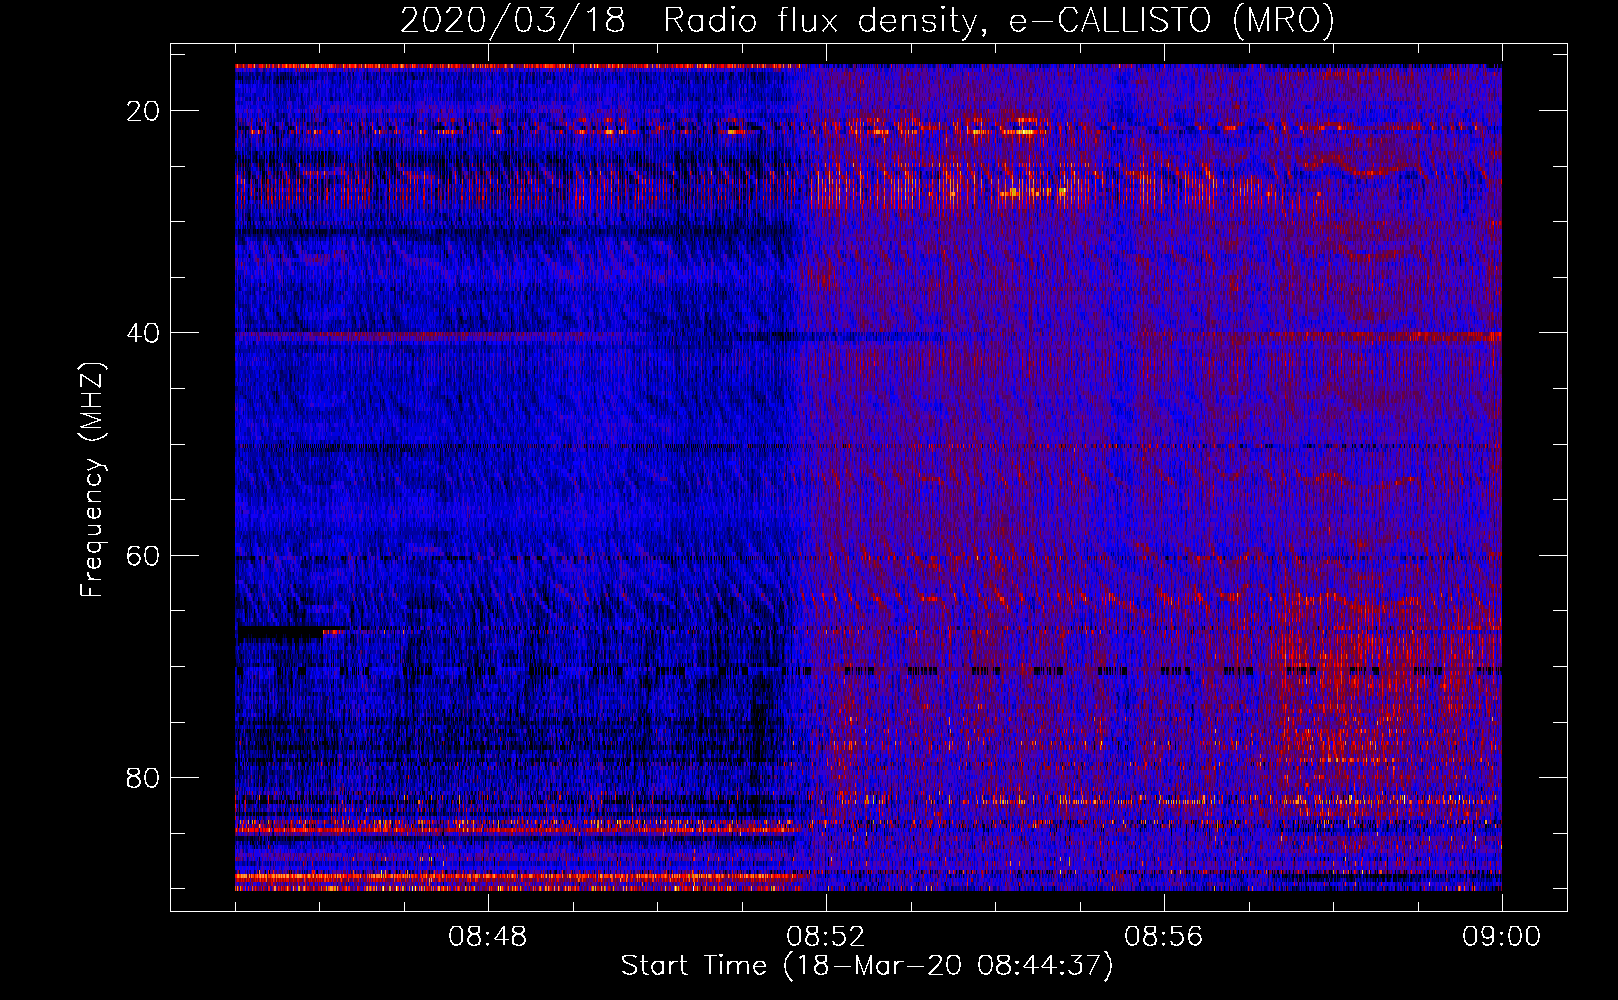The width and height of the screenshot is (1618, 1000).
Task: Click the 20 MHz frequency tick label
Action: 143,111
